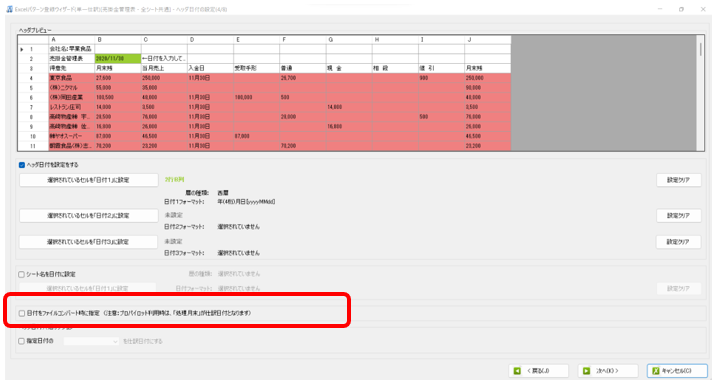The image size is (712, 381).
Task: Click 選択されているセルを「日付2」に設定 button
Action: (89, 216)
